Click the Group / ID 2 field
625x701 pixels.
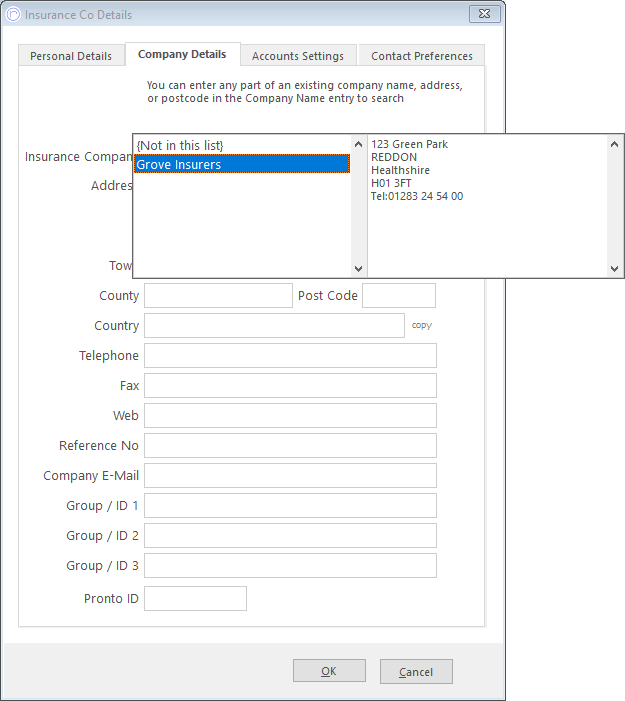coord(290,536)
